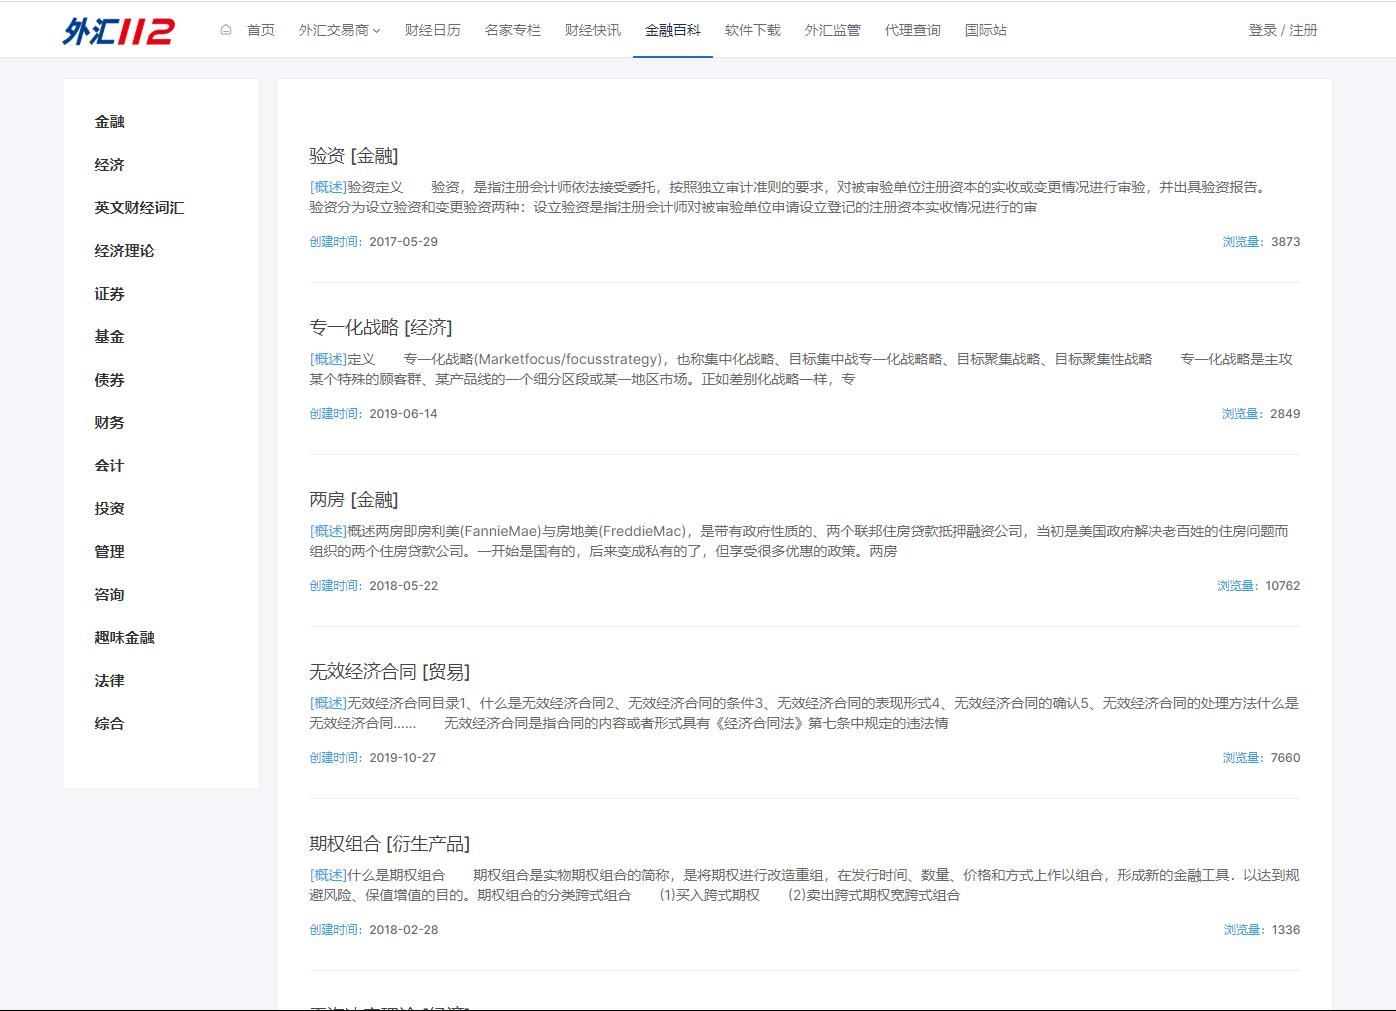The image size is (1396, 1011).
Task: Open the 国际站 page
Action: [x=984, y=30]
